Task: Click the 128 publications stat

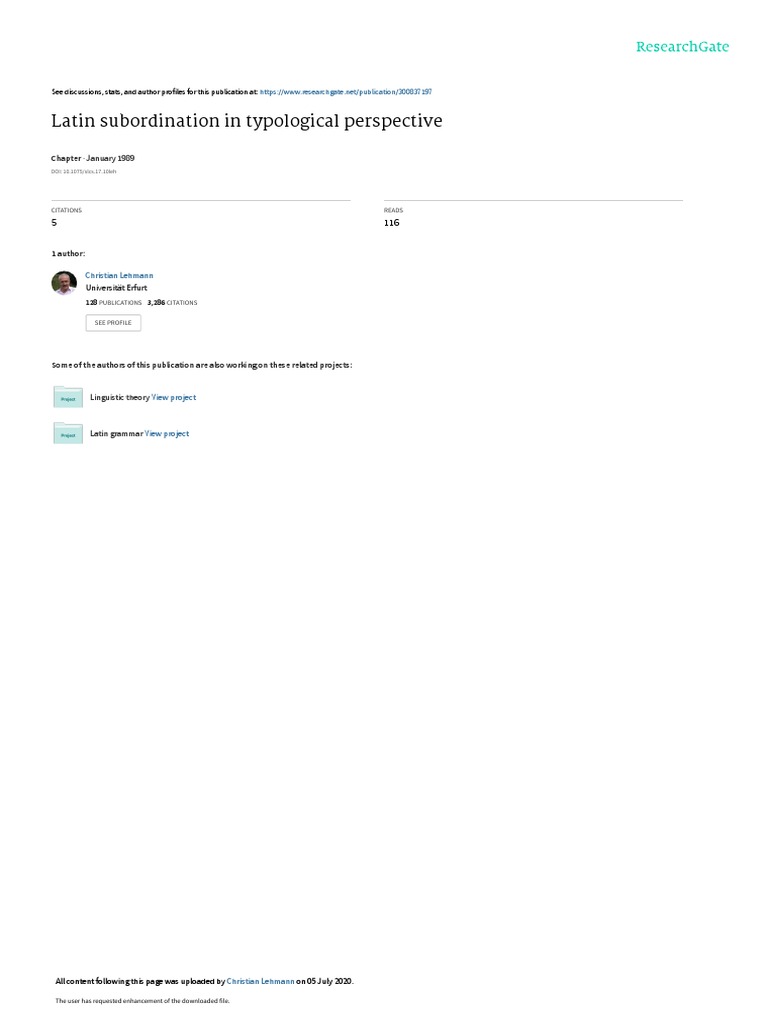Action: pyautogui.click(x=114, y=302)
